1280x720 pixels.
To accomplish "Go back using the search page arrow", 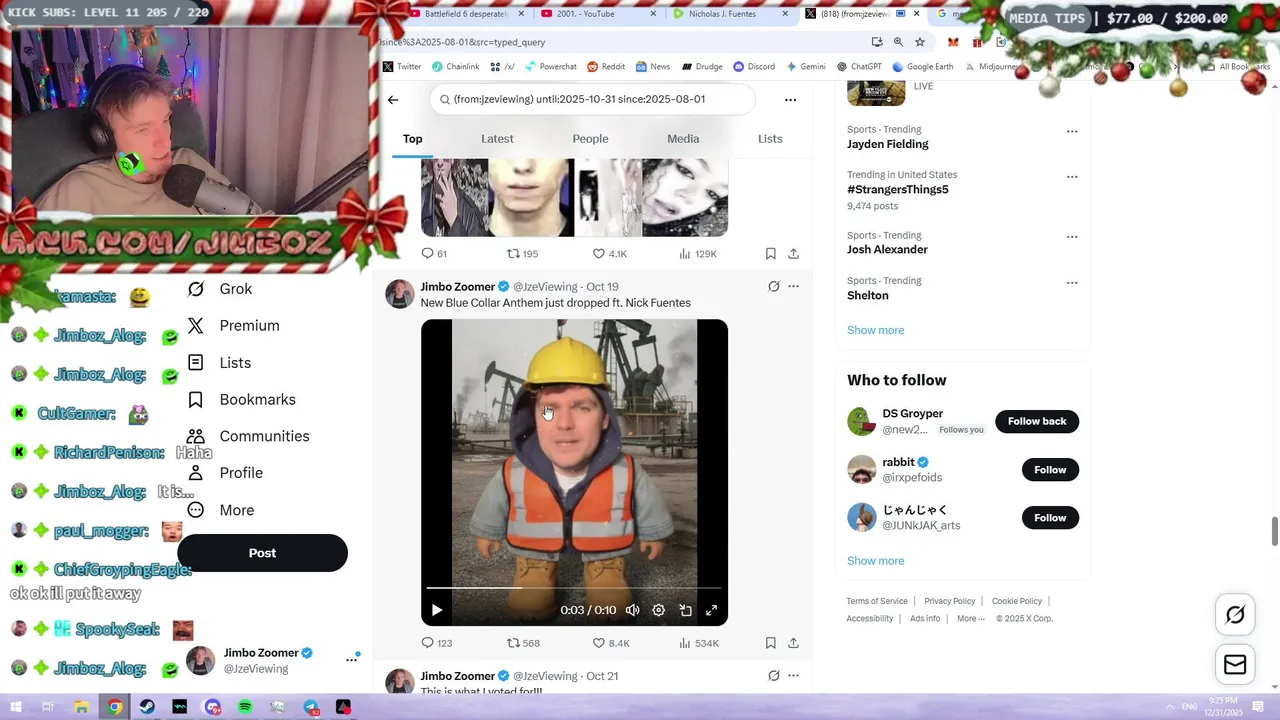I will coord(393,100).
